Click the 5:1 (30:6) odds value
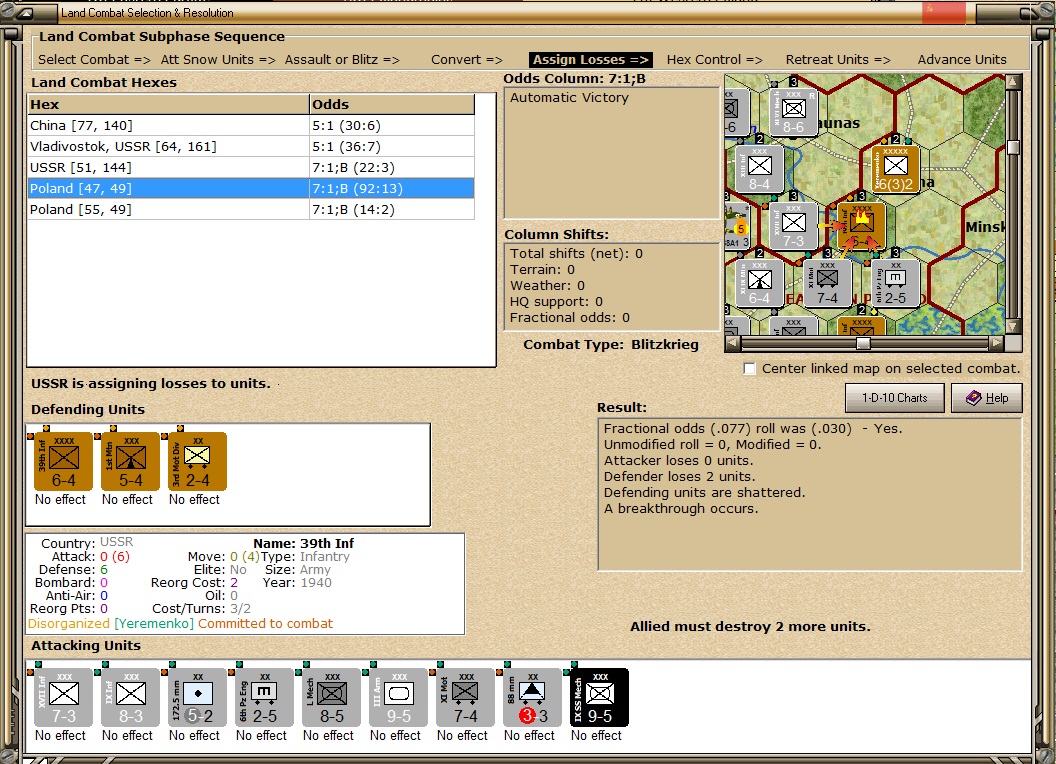Image resolution: width=1056 pixels, height=764 pixels. 346,125
